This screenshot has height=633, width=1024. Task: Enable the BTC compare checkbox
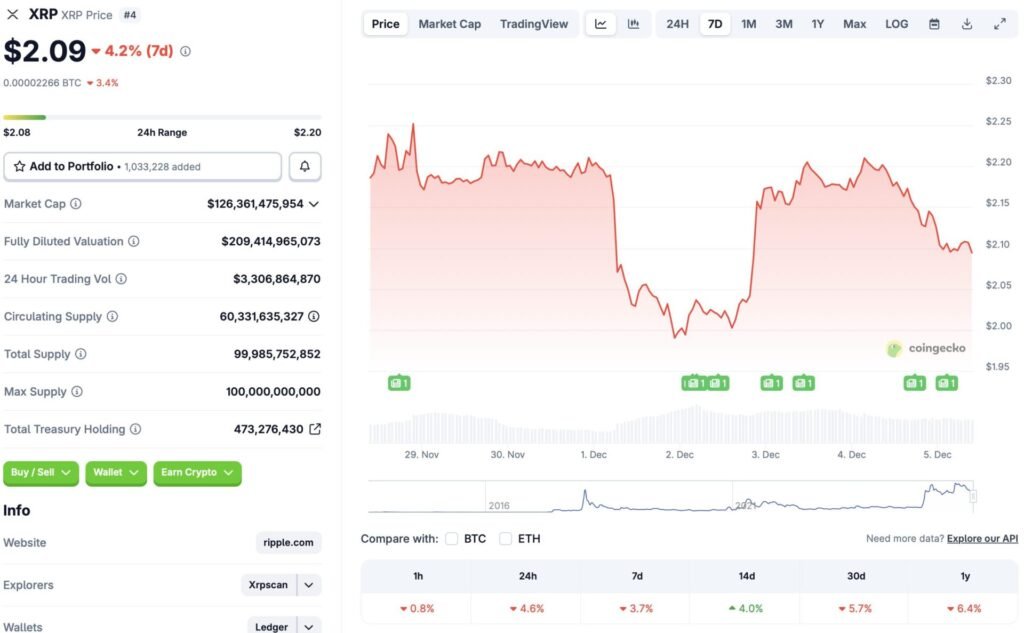pos(452,538)
